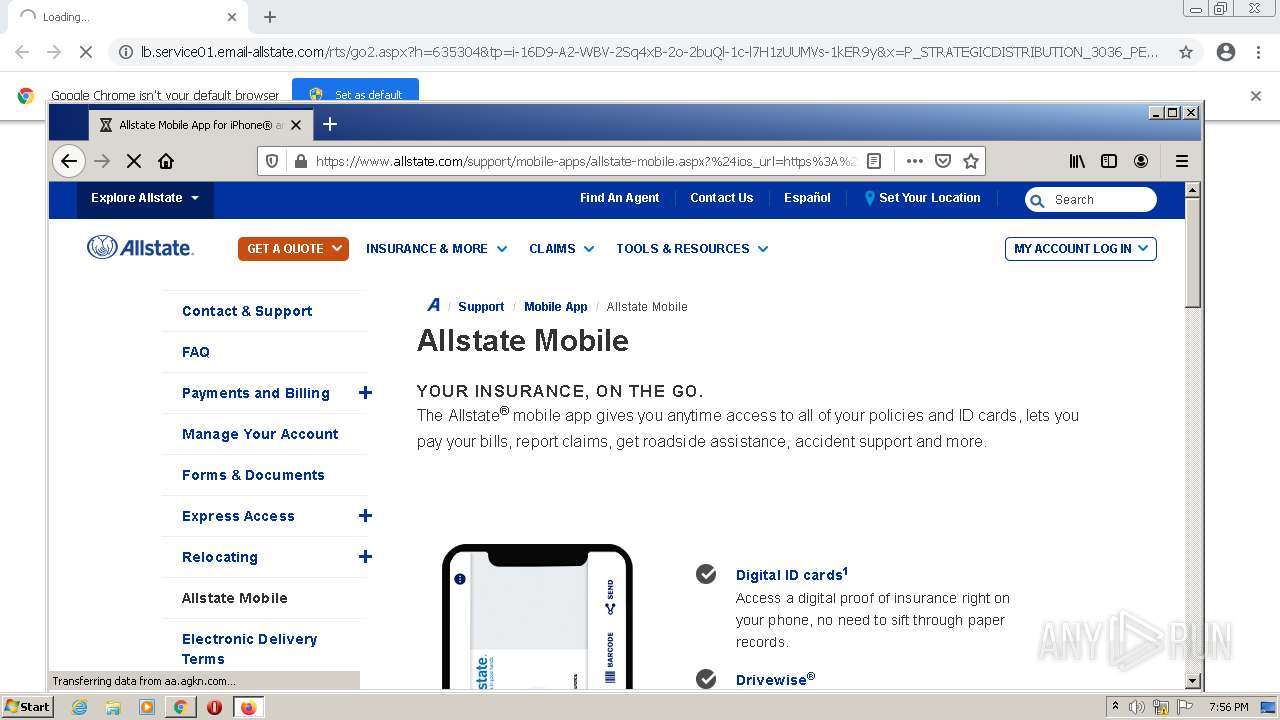1280x720 pixels.
Task: Open new tab in Chrome window
Action: point(269,17)
